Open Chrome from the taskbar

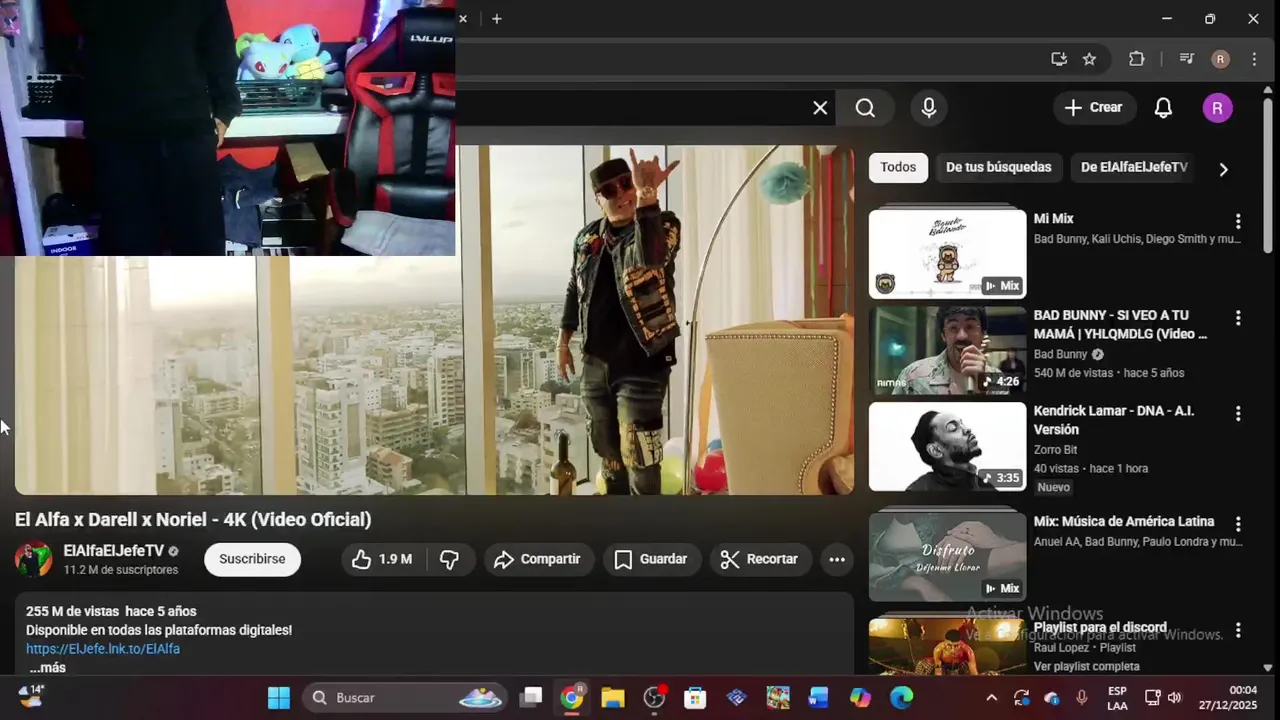pyautogui.click(x=571, y=697)
